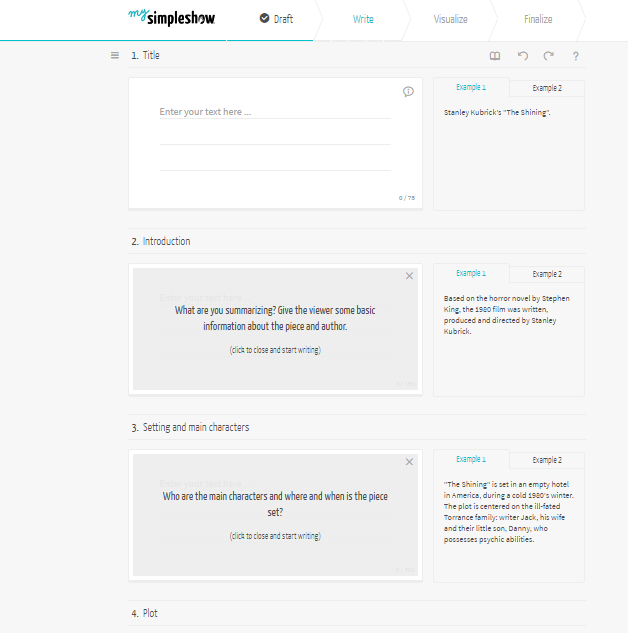Select Example 2 tab in the Title section
Viewport: 628px width, 633px height.
point(546,88)
